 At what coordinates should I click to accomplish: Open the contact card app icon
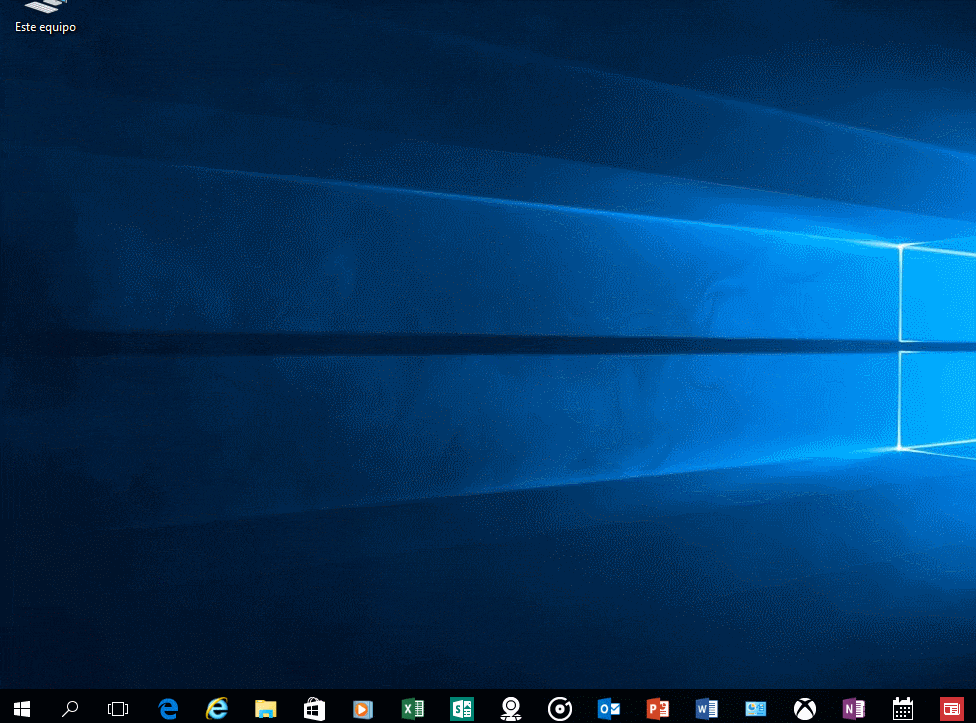756,709
